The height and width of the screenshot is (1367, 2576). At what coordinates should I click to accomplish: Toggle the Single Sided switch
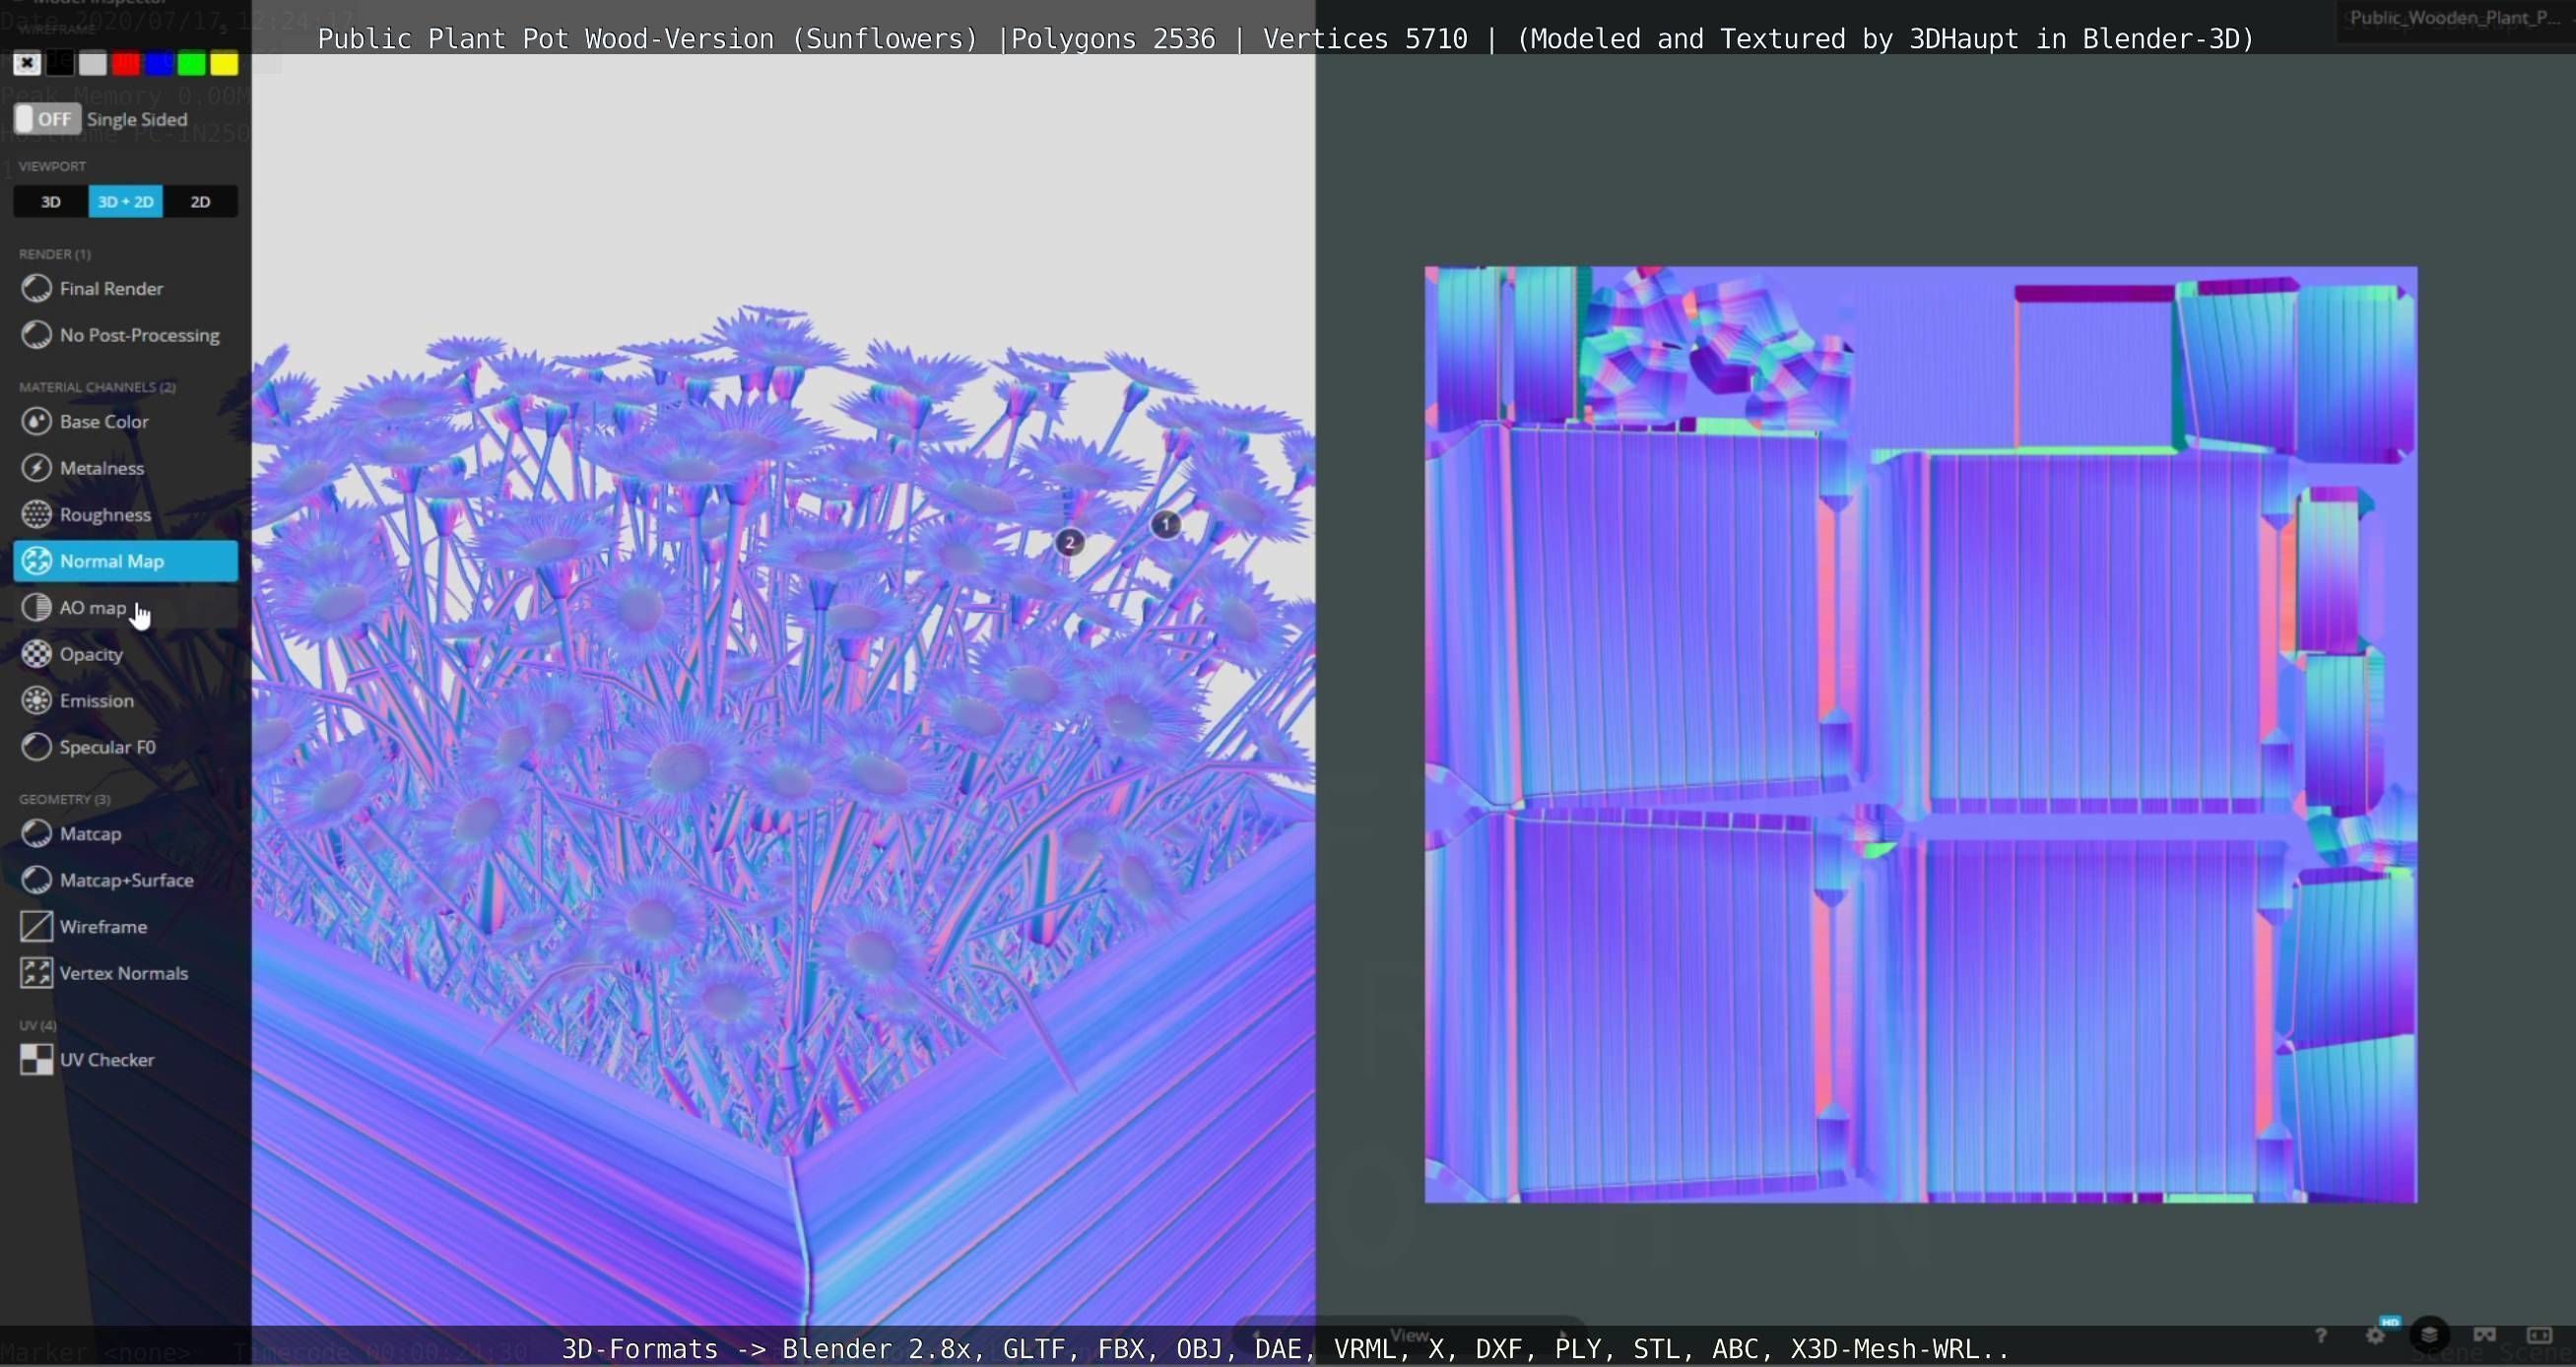pyautogui.click(x=47, y=119)
